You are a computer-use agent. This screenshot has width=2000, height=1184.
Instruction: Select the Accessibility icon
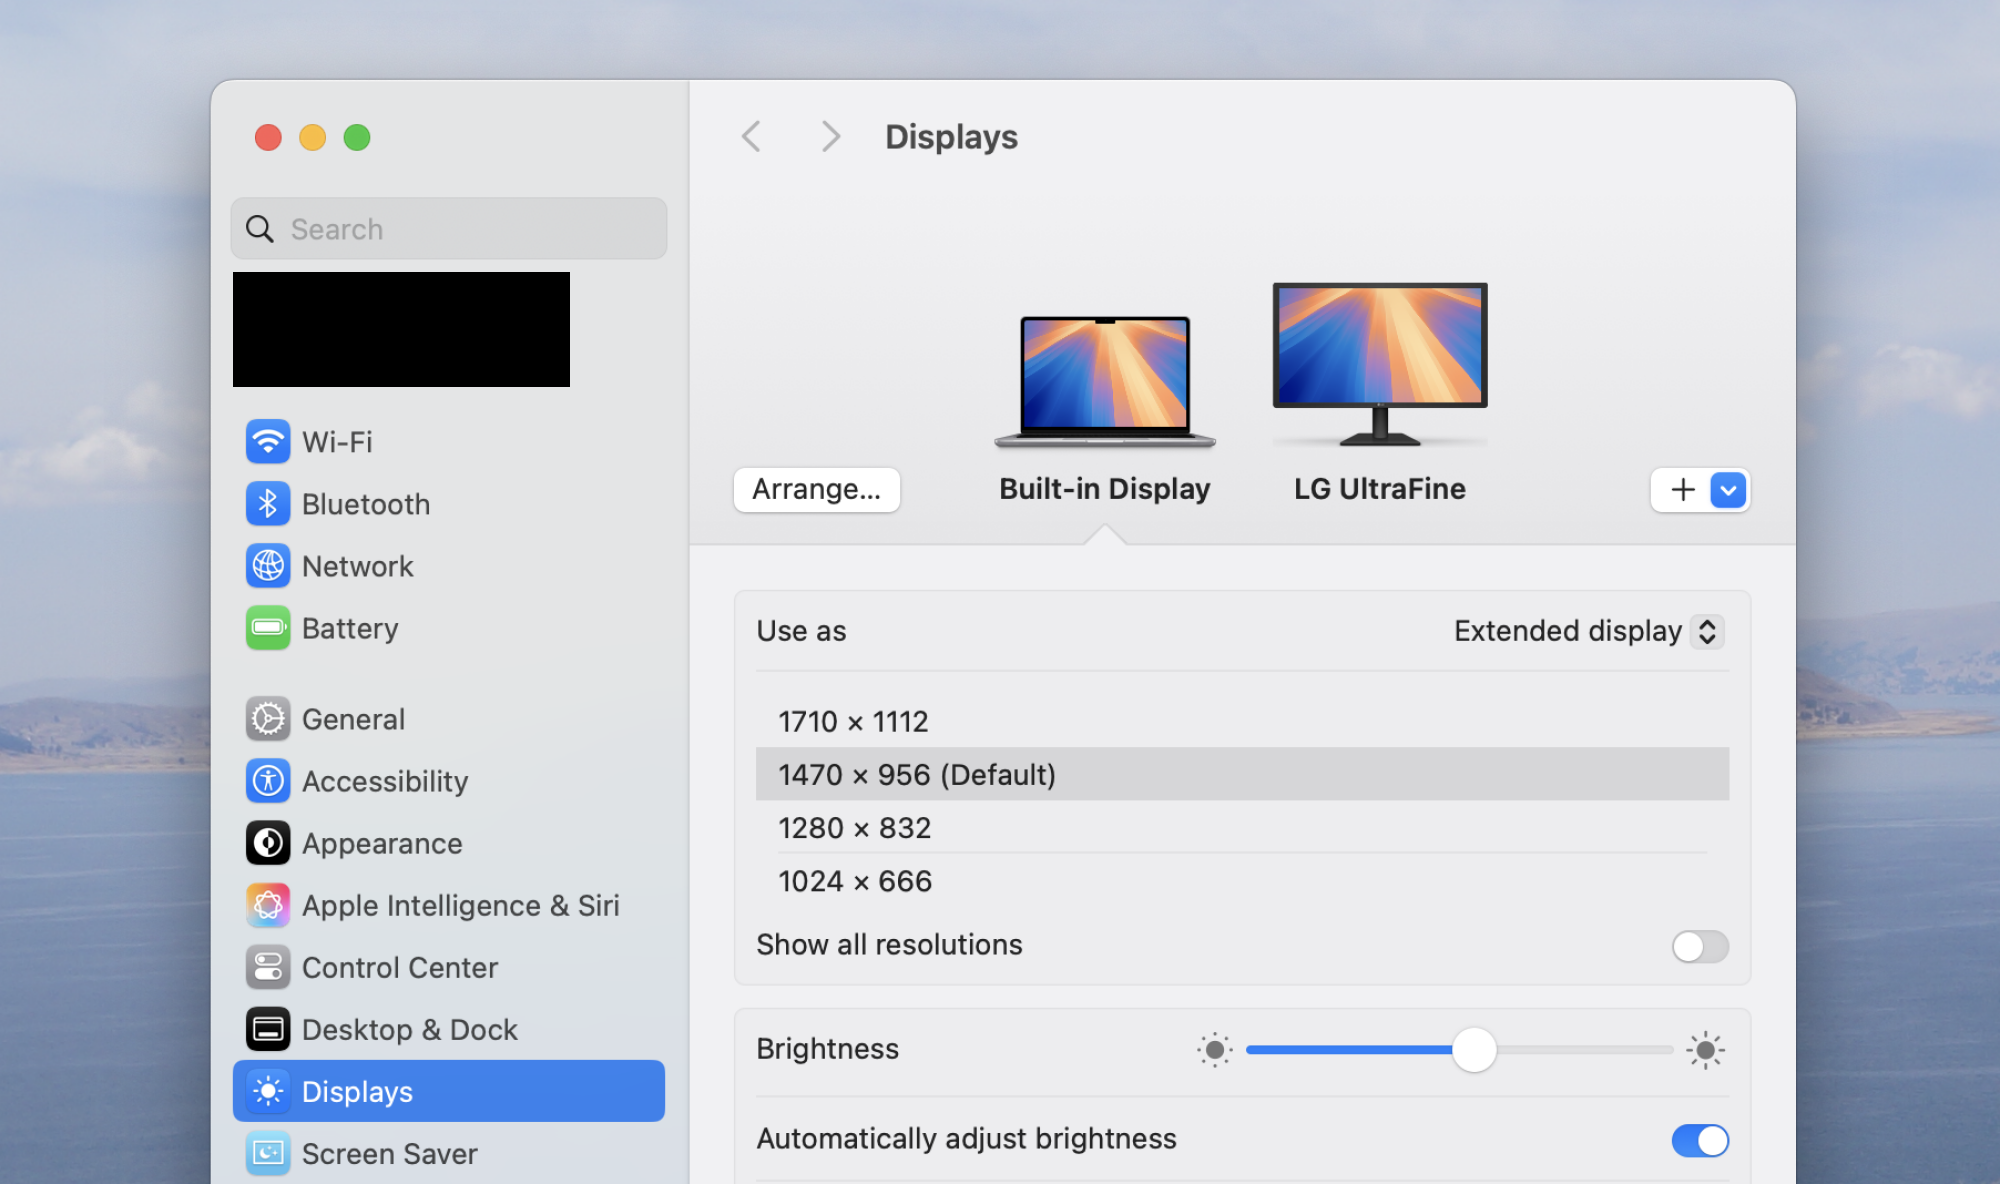point(268,781)
